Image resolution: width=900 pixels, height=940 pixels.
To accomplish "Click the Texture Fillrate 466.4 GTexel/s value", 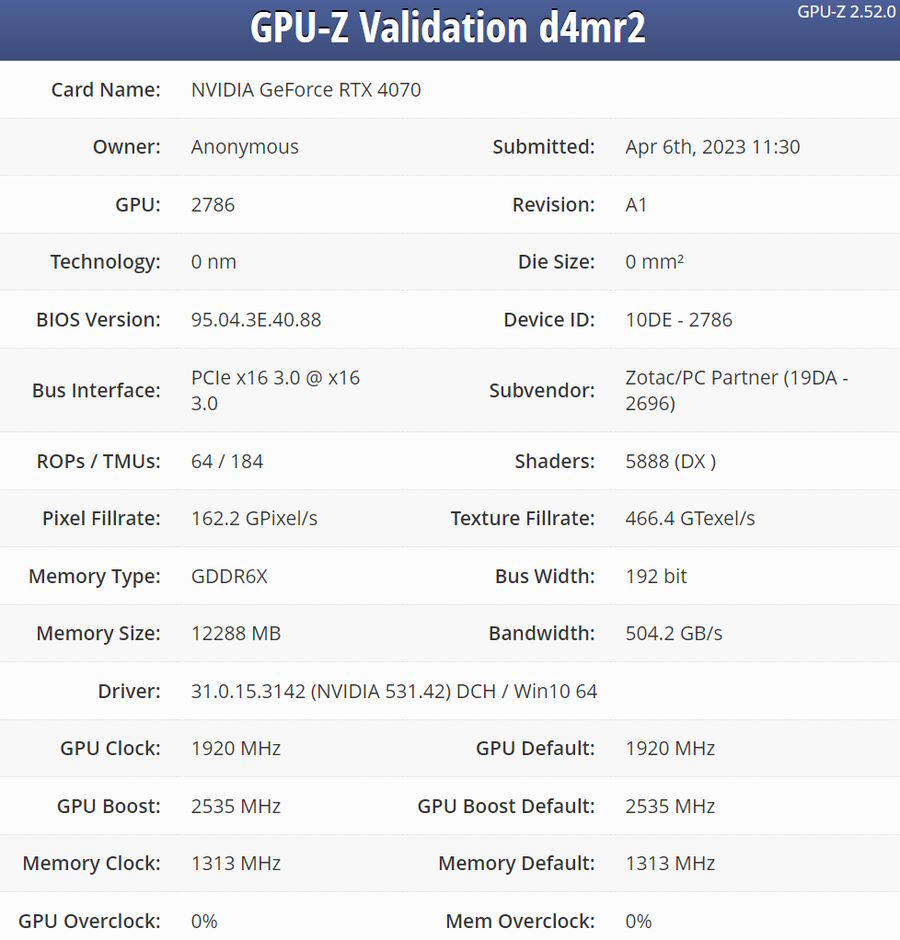I will (690, 519).
